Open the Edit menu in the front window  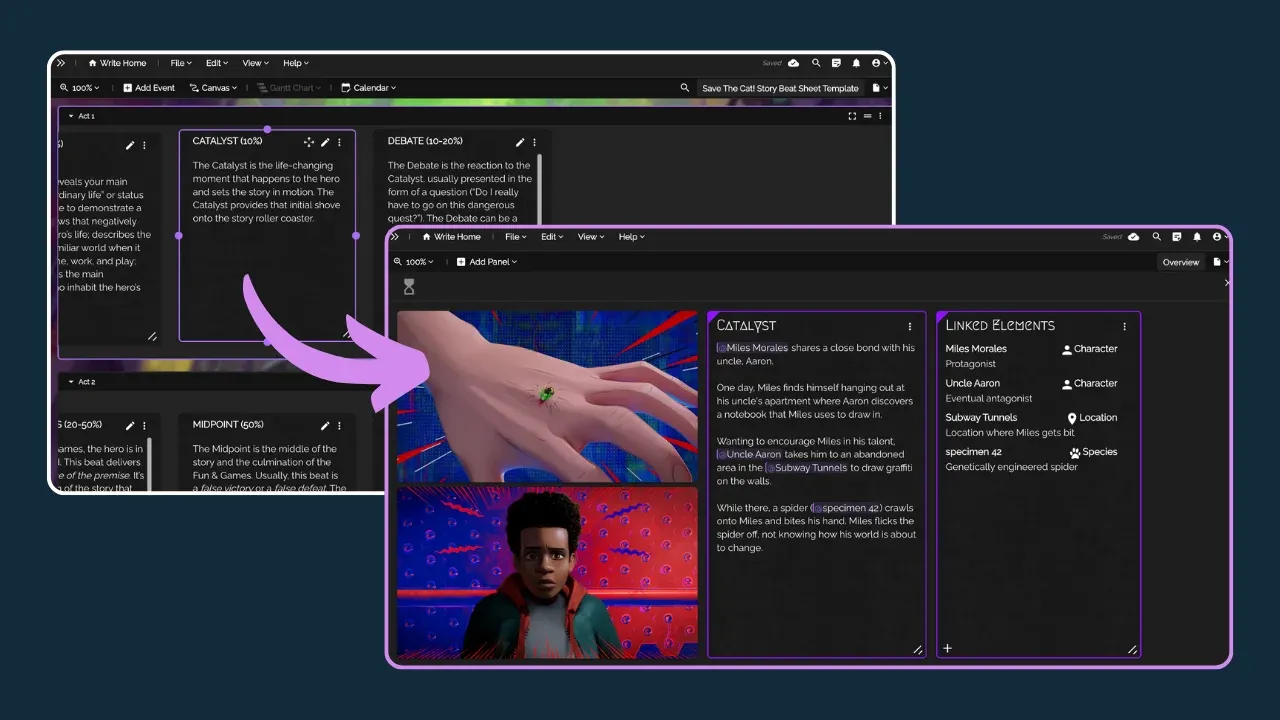pos(552,237)
